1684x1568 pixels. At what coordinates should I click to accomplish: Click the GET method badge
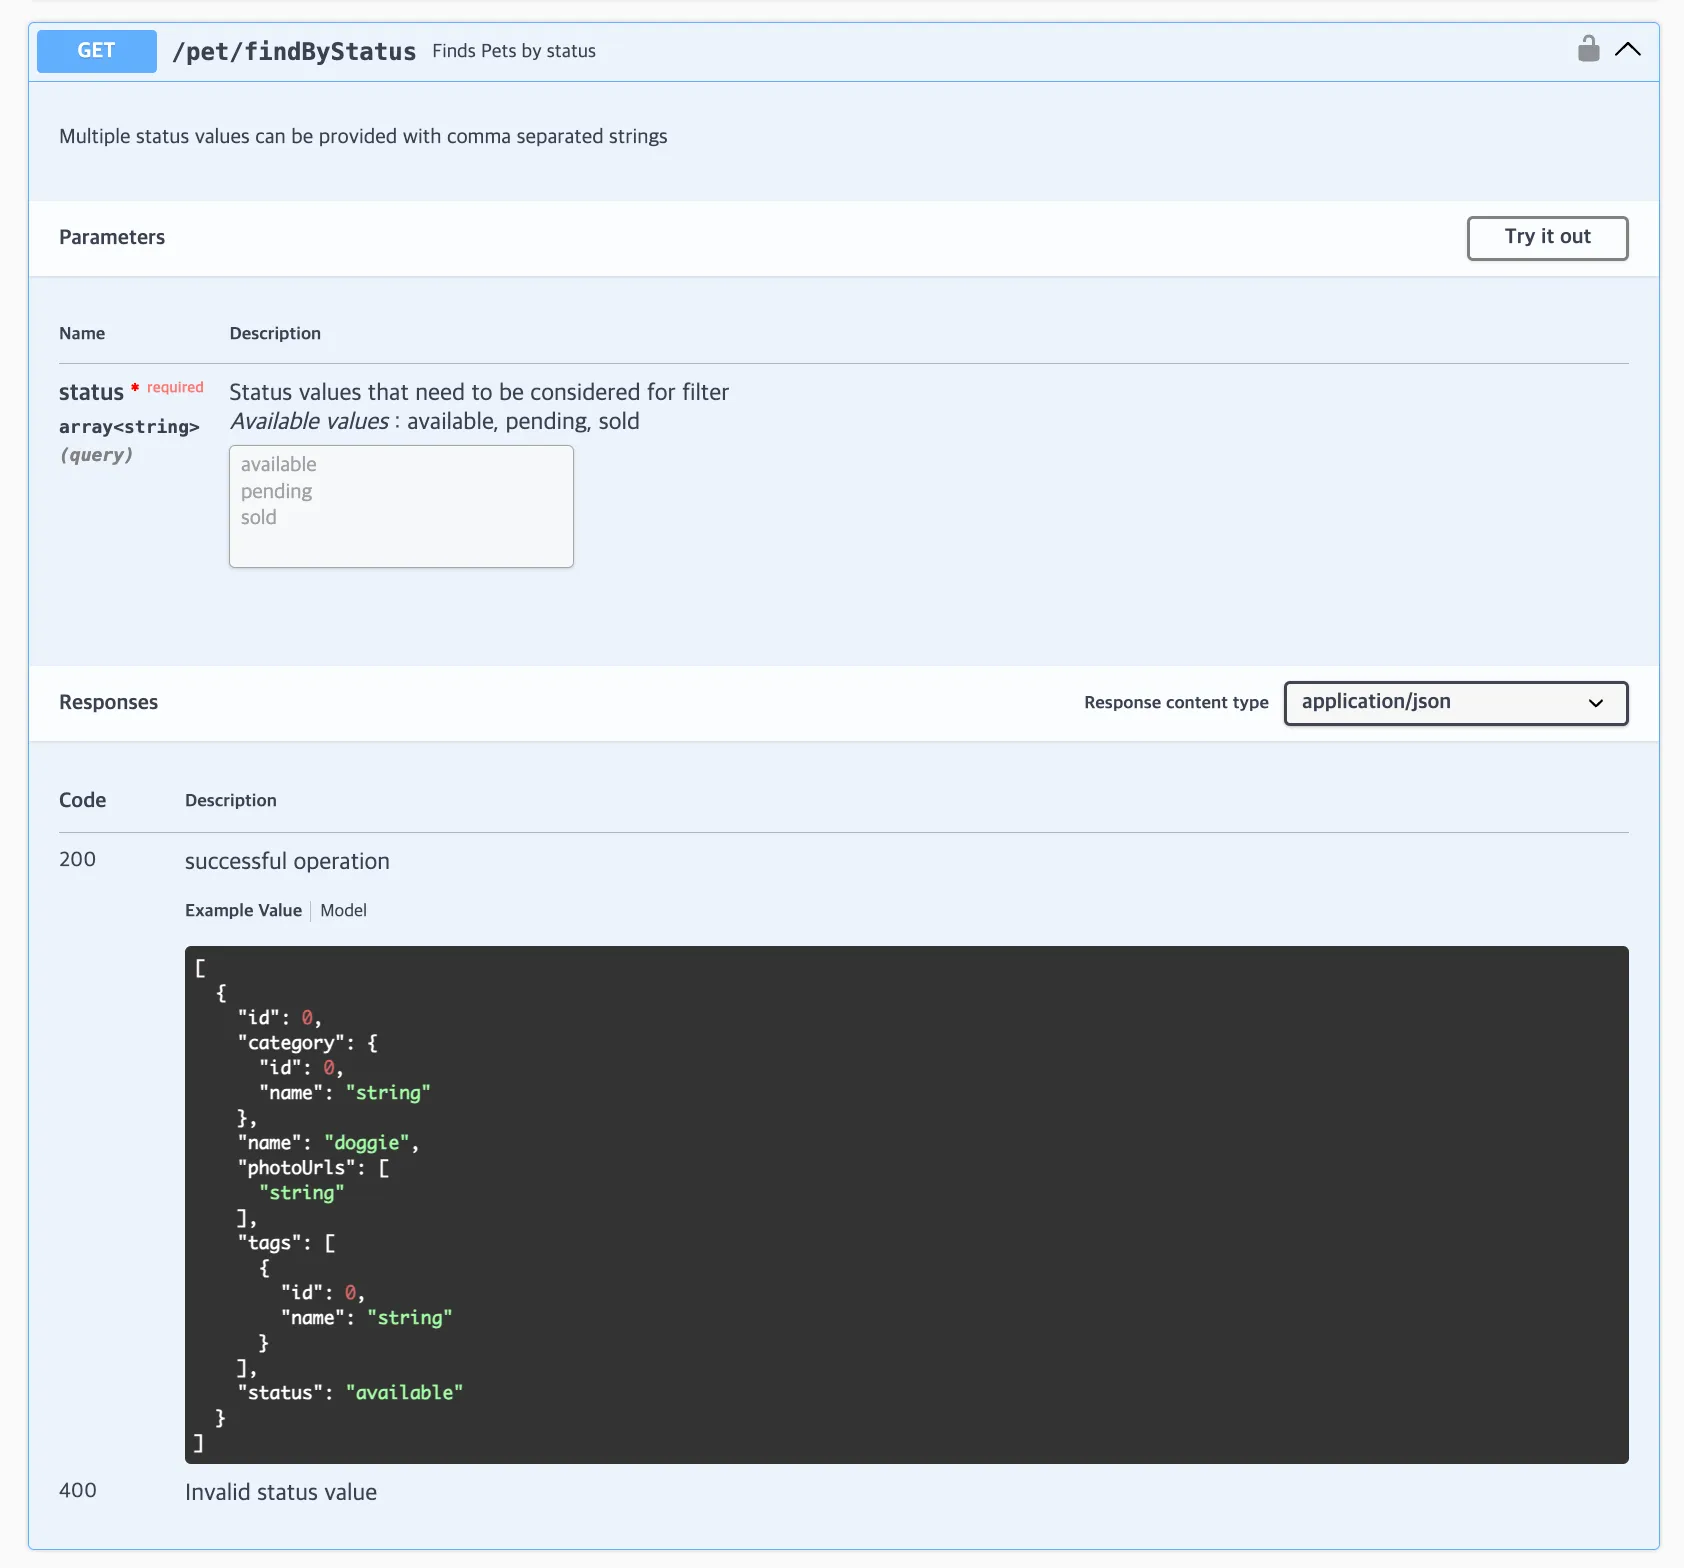point(97,51)
